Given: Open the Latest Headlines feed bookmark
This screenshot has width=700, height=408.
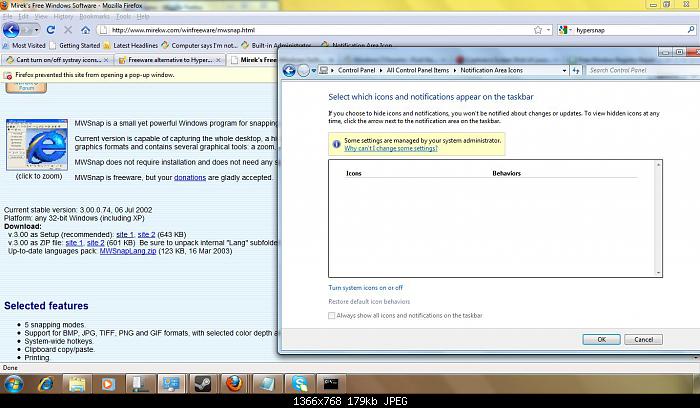Looking at the screenshot, I should point(130,46).
